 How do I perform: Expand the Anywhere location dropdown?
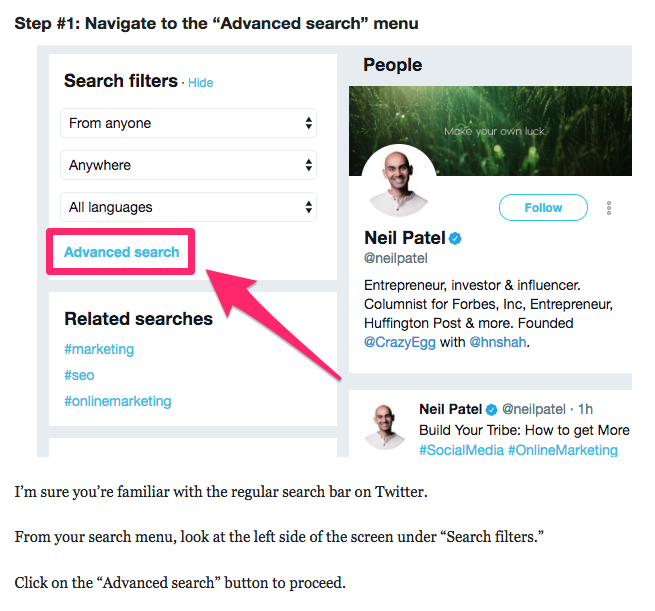coord(188,165)
